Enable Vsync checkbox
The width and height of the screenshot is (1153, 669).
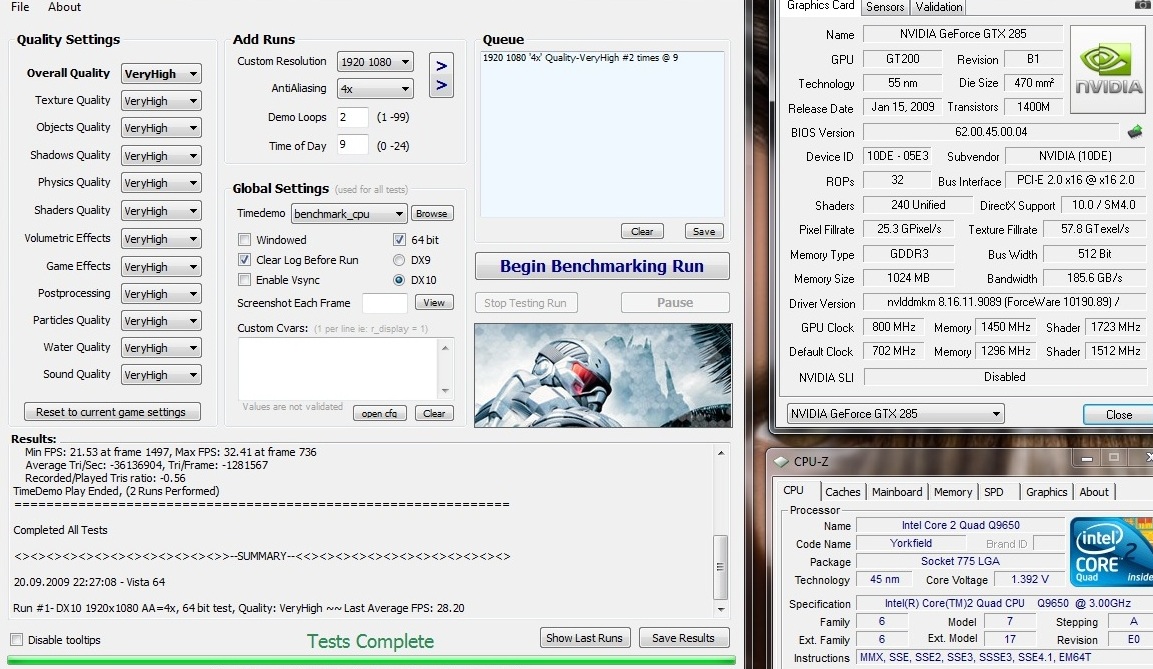(x=245, y=279)
